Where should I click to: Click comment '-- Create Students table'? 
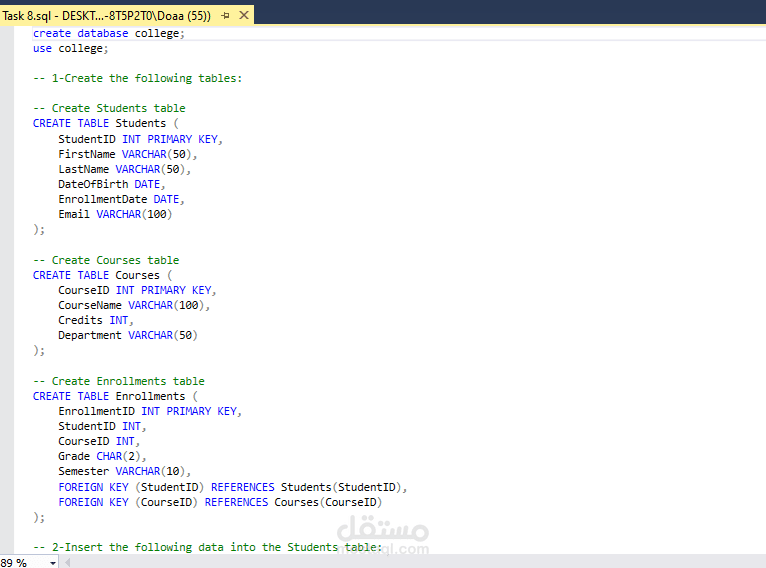tap(109, 108)
